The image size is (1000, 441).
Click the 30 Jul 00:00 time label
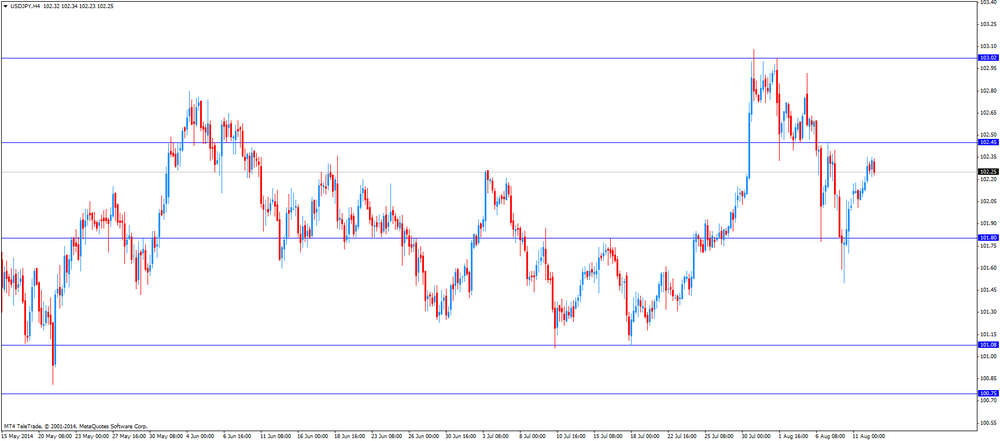coord(756,437)
